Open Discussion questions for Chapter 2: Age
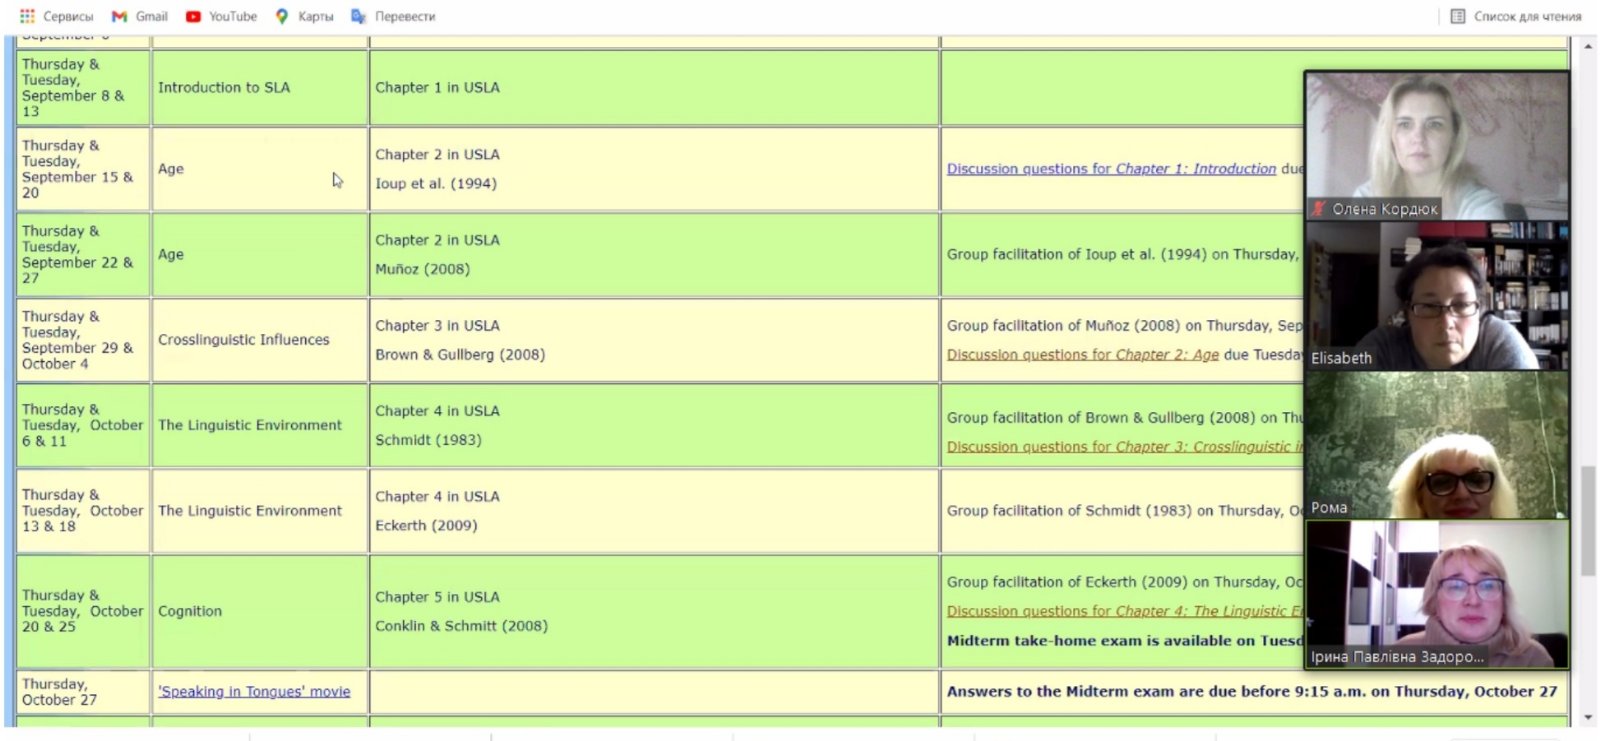Screen dimensions: 1600x741 pyautogui.click(x=1082, y=355)
